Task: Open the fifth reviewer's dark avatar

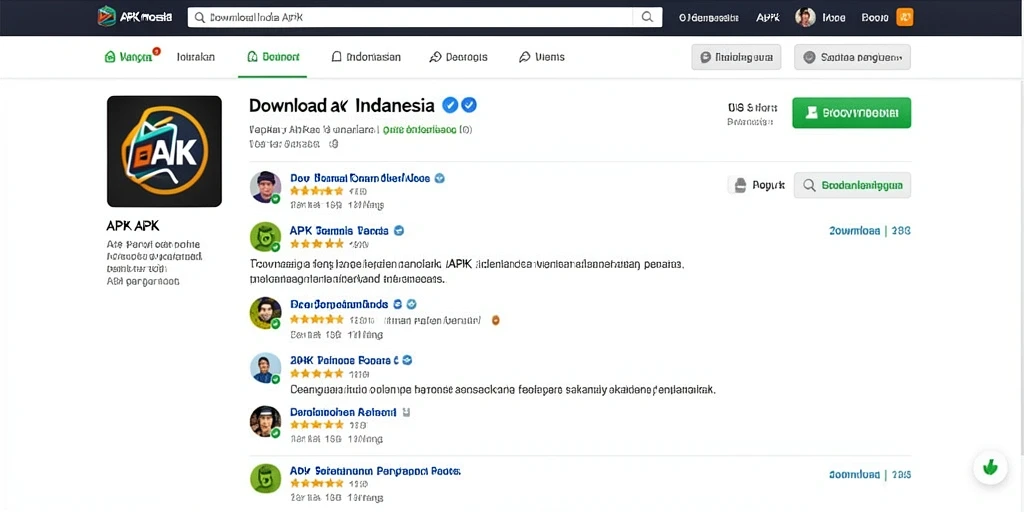Action: pyautogui.click(x=265, y=421)
